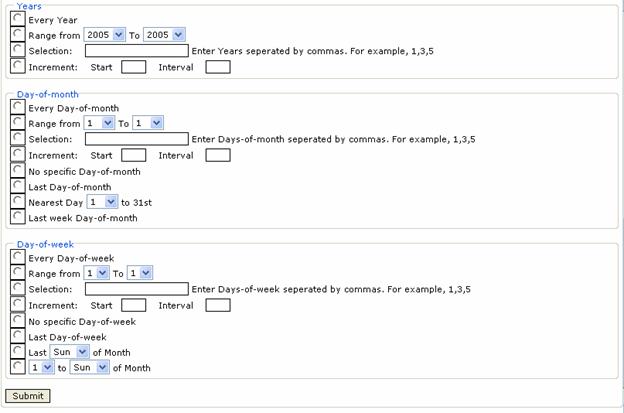Focus the Day-of-month Selection input box
Viewport: 624px width, 413px height.
(136, 139)
